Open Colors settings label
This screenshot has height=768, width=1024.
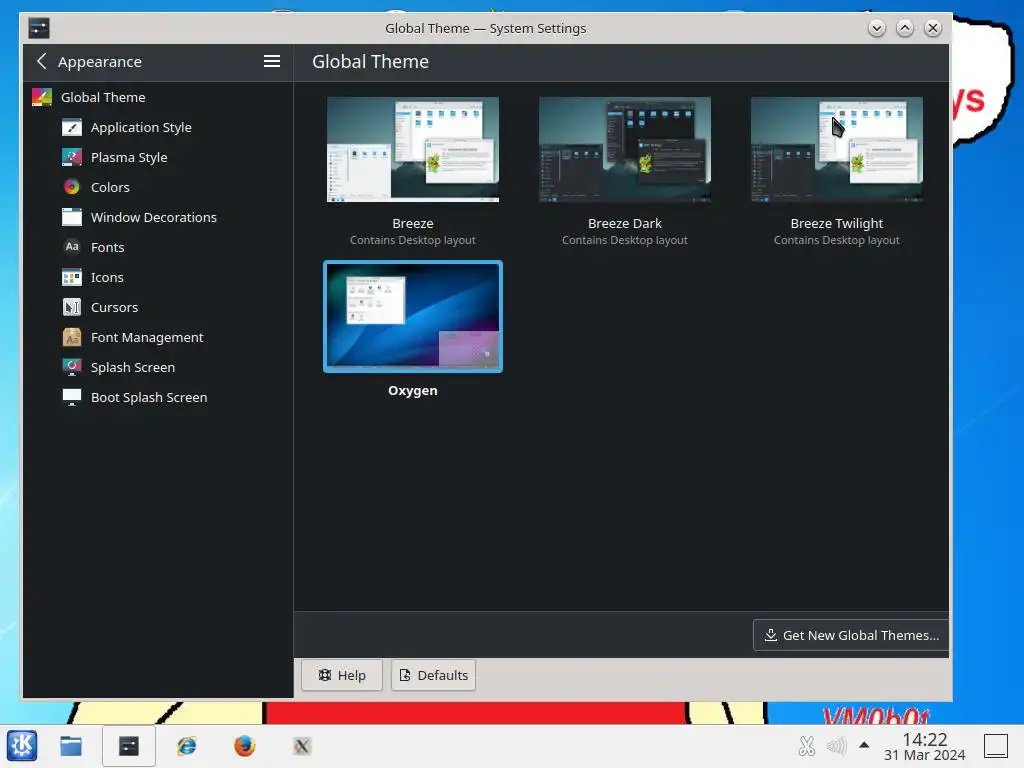(110, 187)
